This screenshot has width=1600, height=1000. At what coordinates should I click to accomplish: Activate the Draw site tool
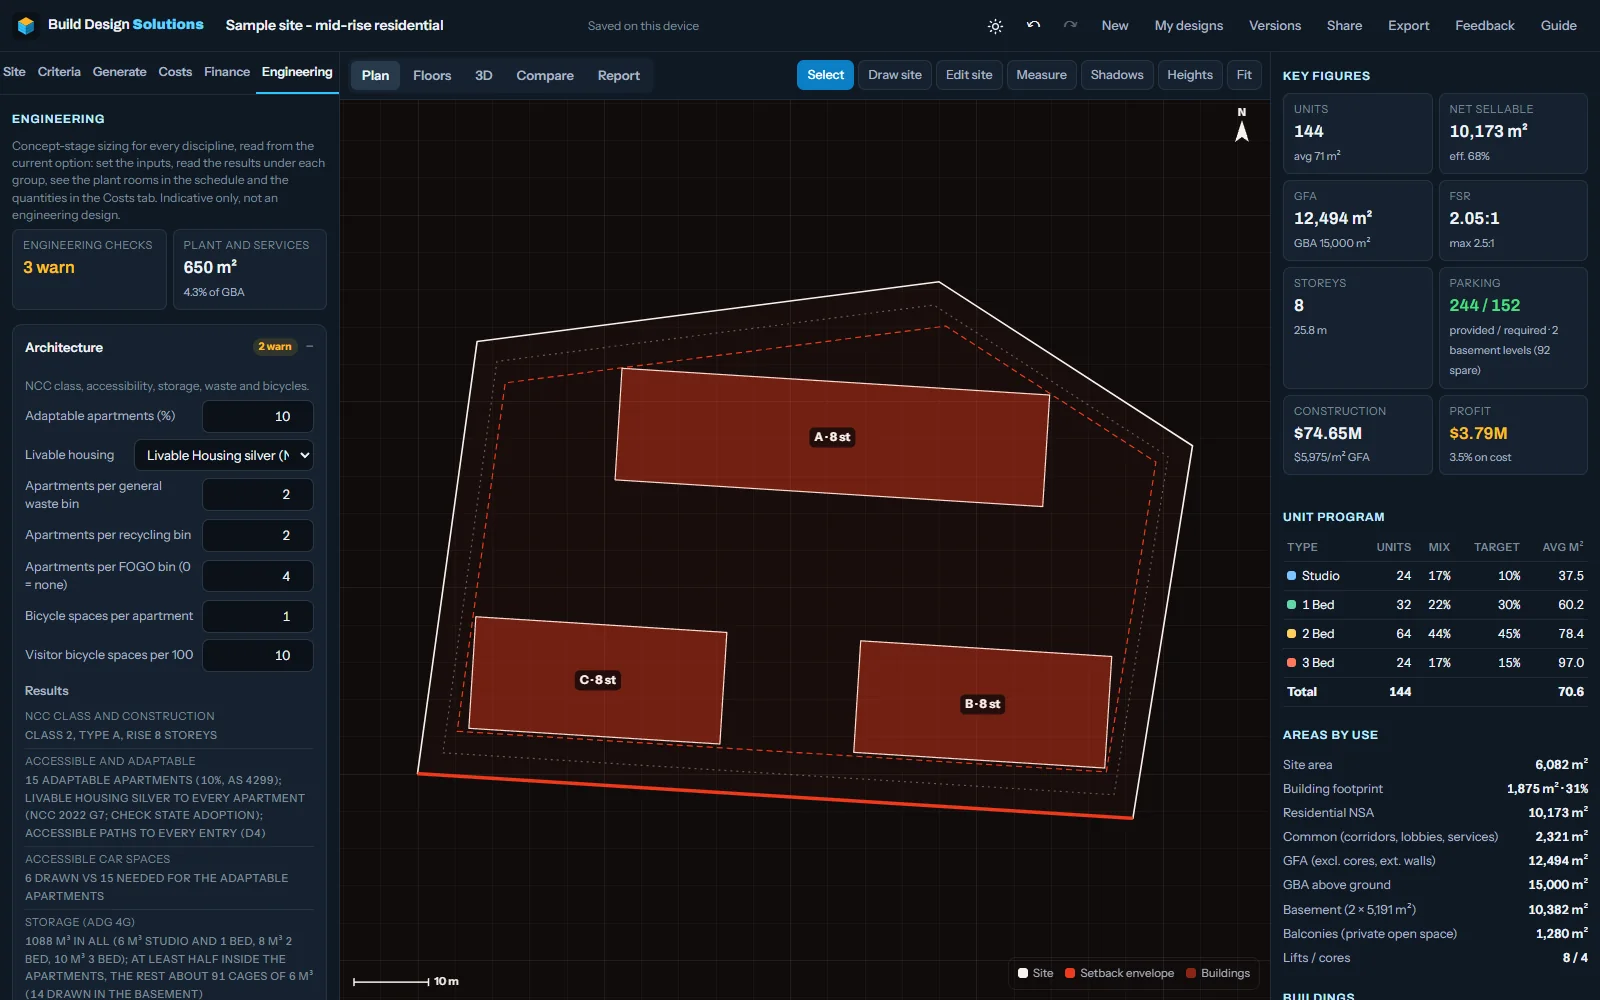click(895, 75)
